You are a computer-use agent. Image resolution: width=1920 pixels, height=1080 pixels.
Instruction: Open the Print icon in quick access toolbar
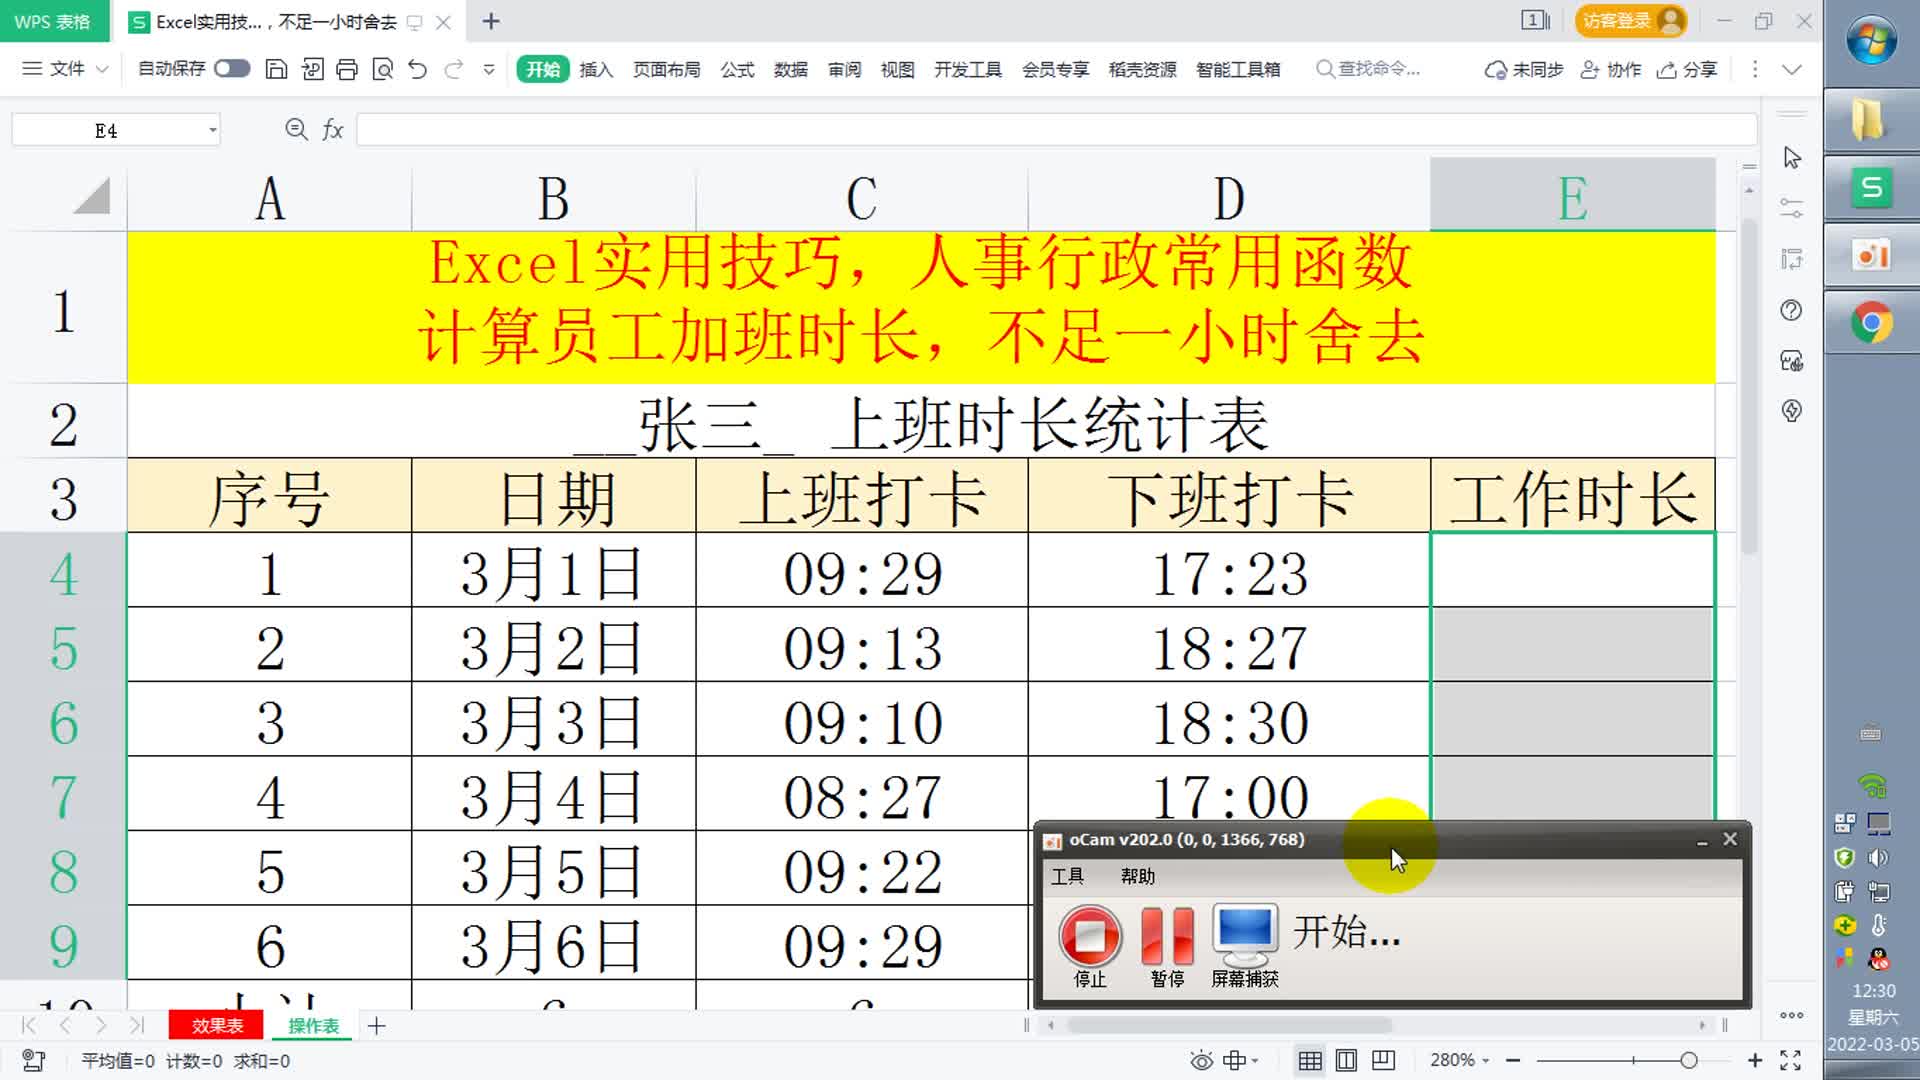coord(347,69)
